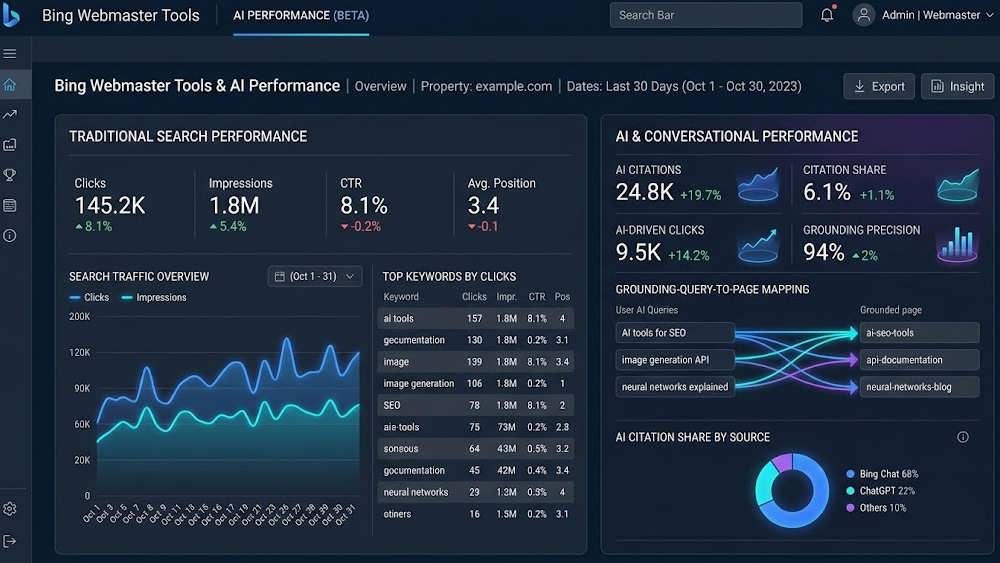Select the trophy icon in sidebar
1000x563 pixels.
(x=10, y=175)
